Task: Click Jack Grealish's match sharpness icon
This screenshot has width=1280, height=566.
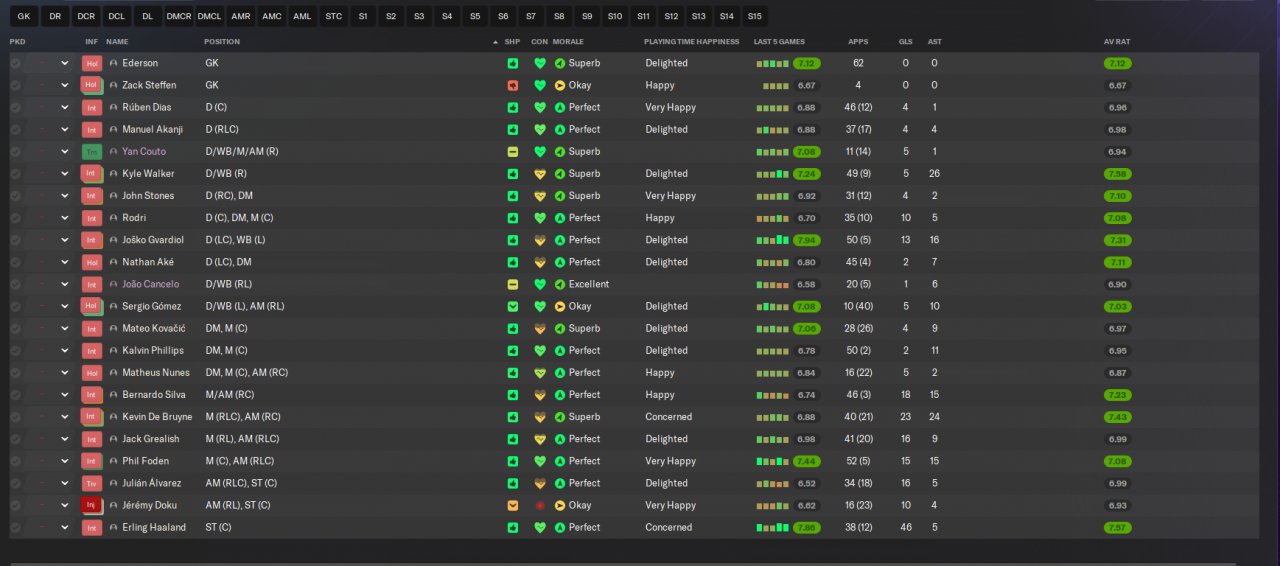Action: pos(513,439)
